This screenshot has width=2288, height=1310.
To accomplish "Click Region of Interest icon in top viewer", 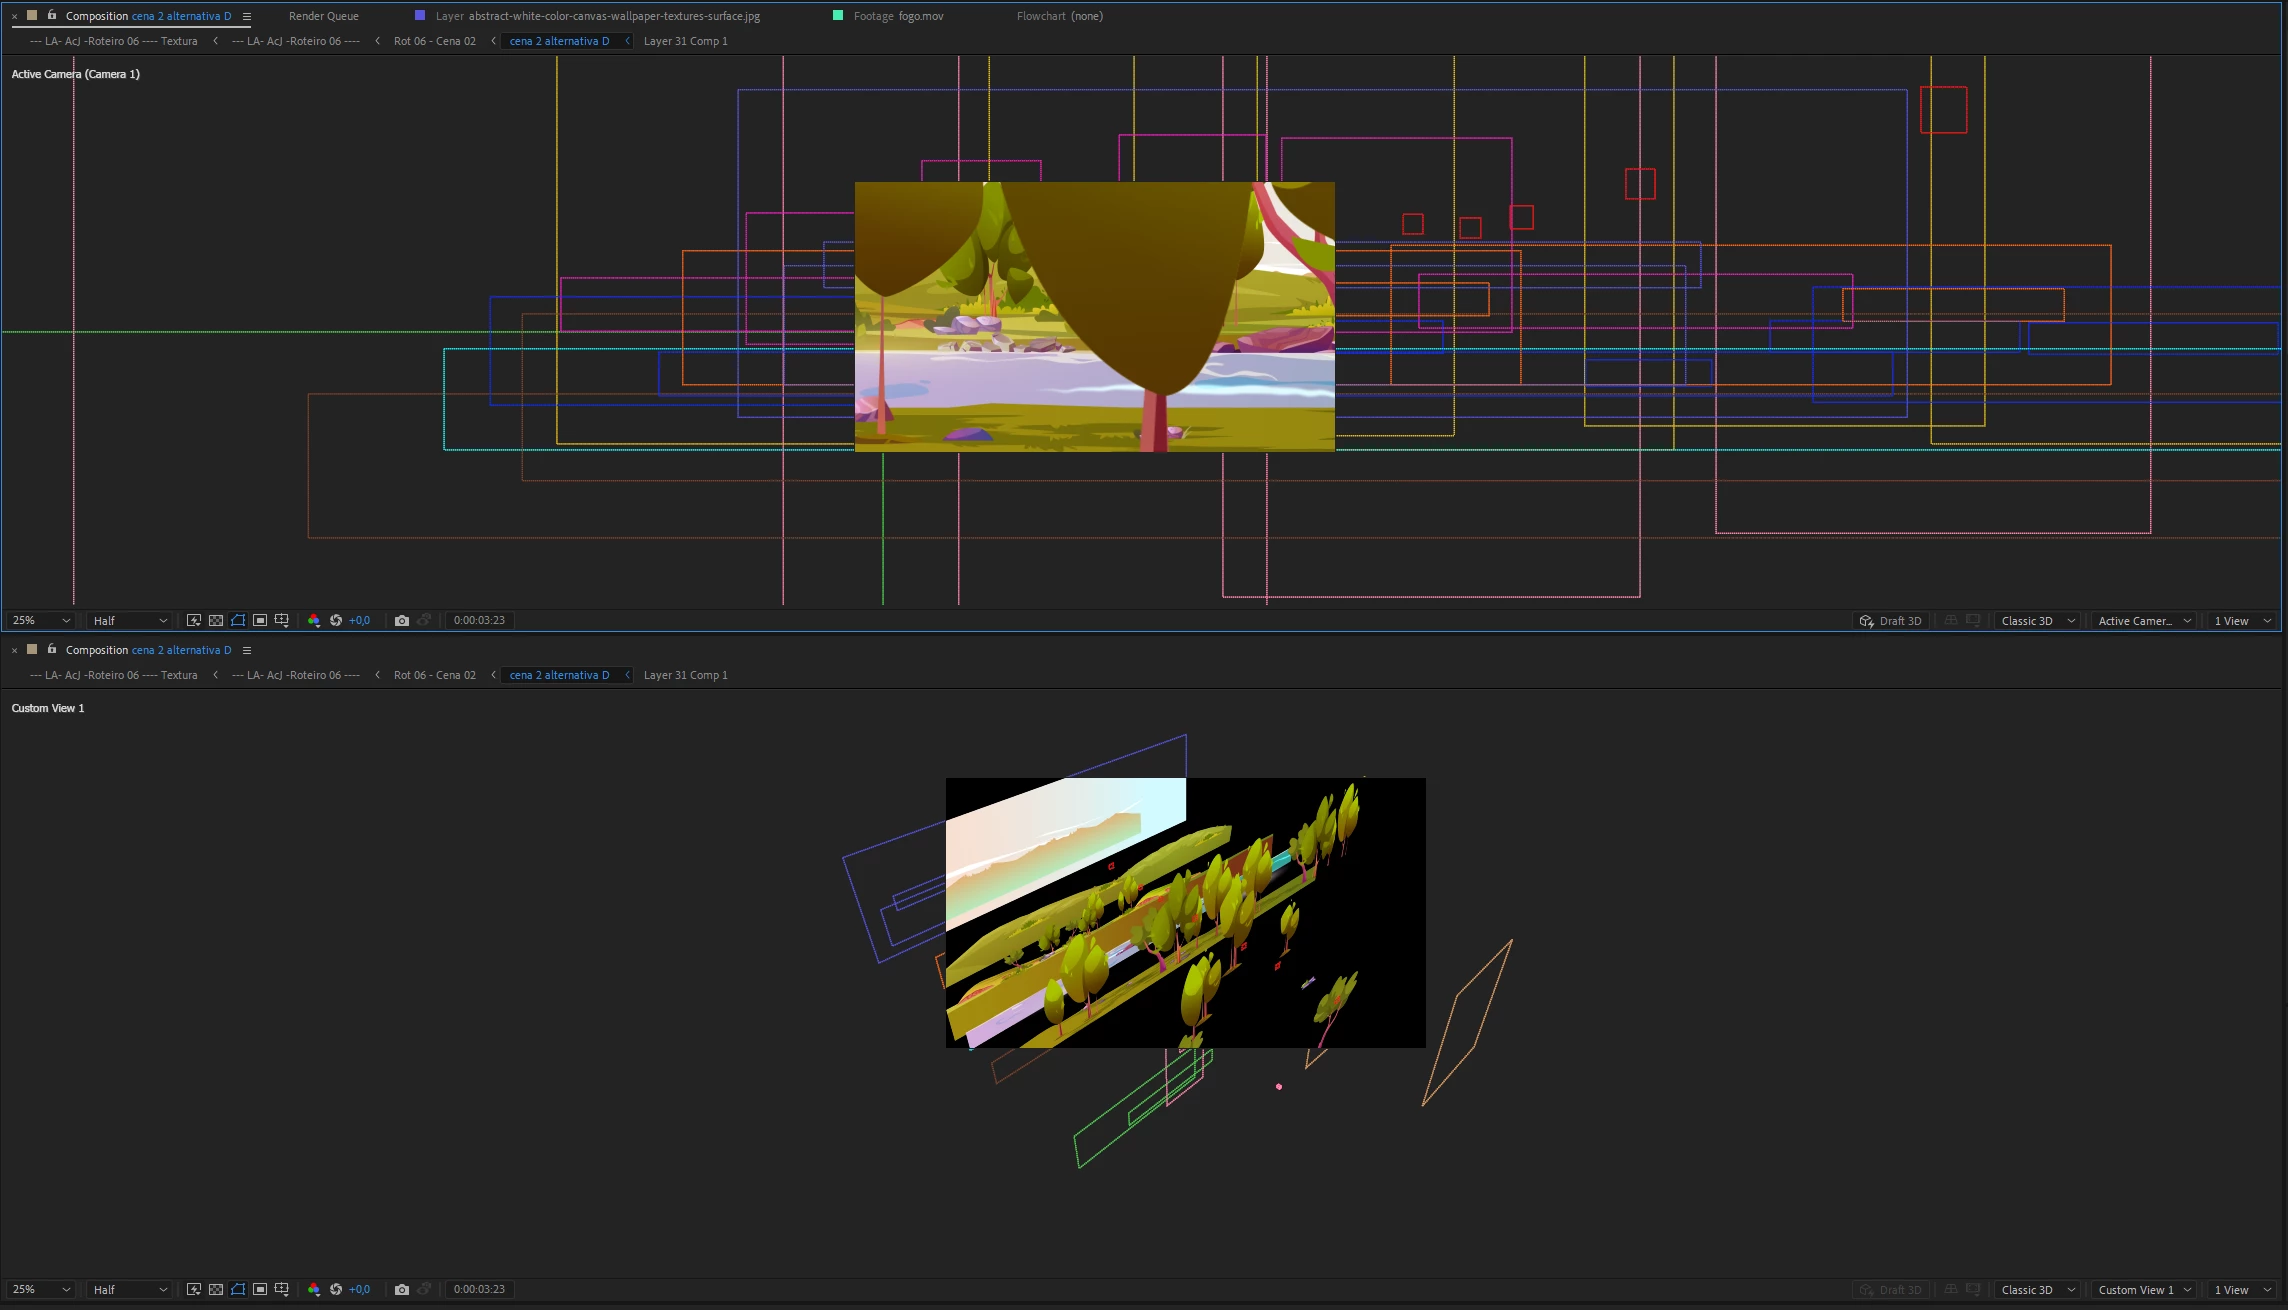I will 260,621.
